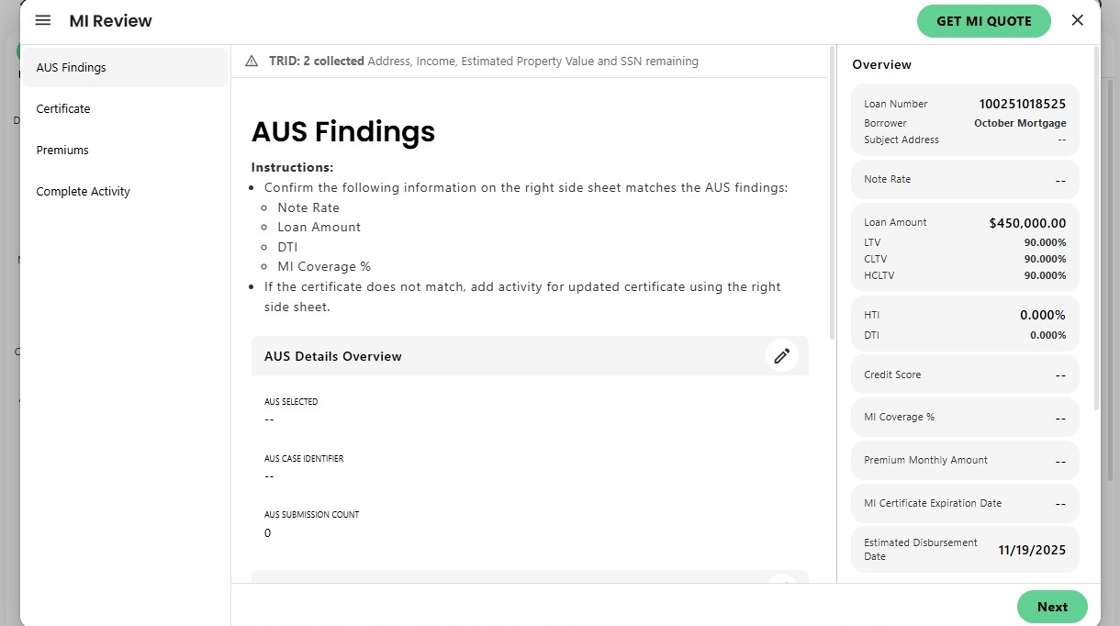Click the Loan Number value 100251018525
This screenshot has height=626, width=1120.
click(1022, 104)
